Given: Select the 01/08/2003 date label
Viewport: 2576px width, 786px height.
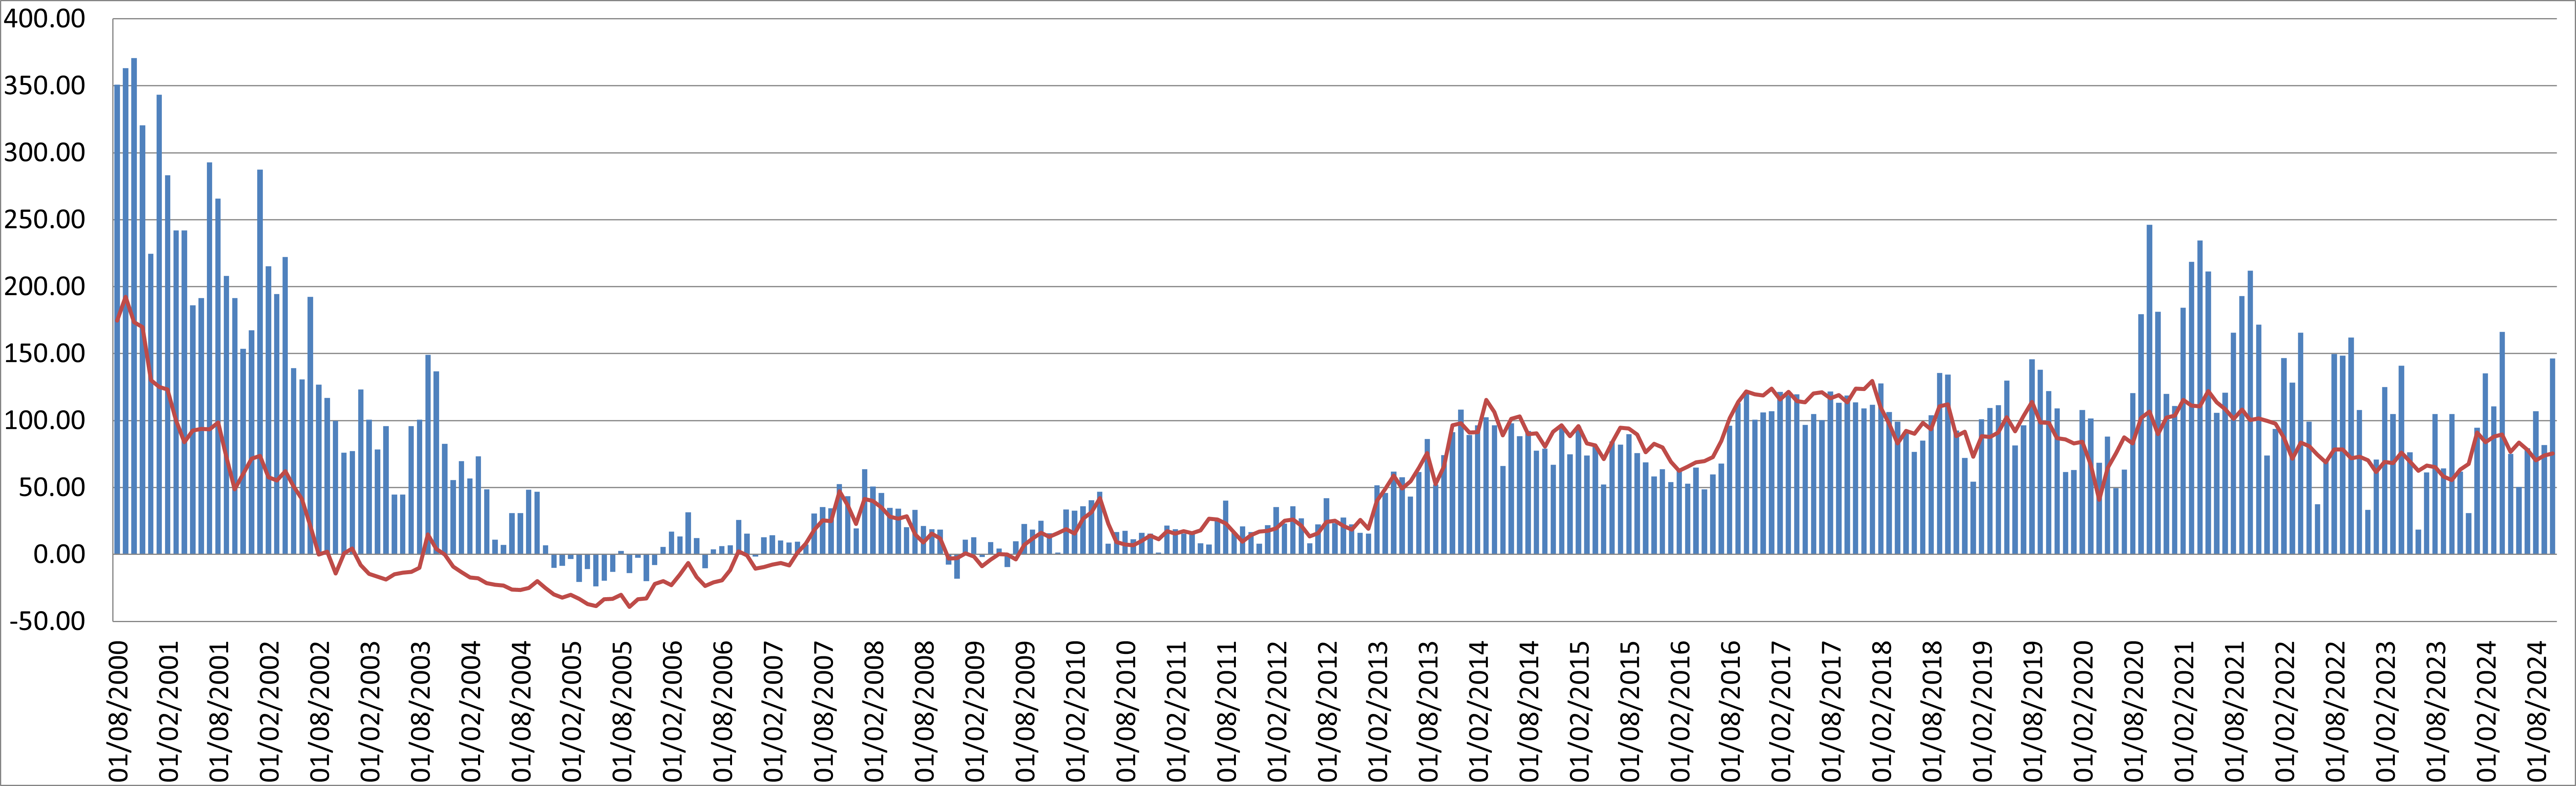Looking at the screenshot, I should [420, 712].
